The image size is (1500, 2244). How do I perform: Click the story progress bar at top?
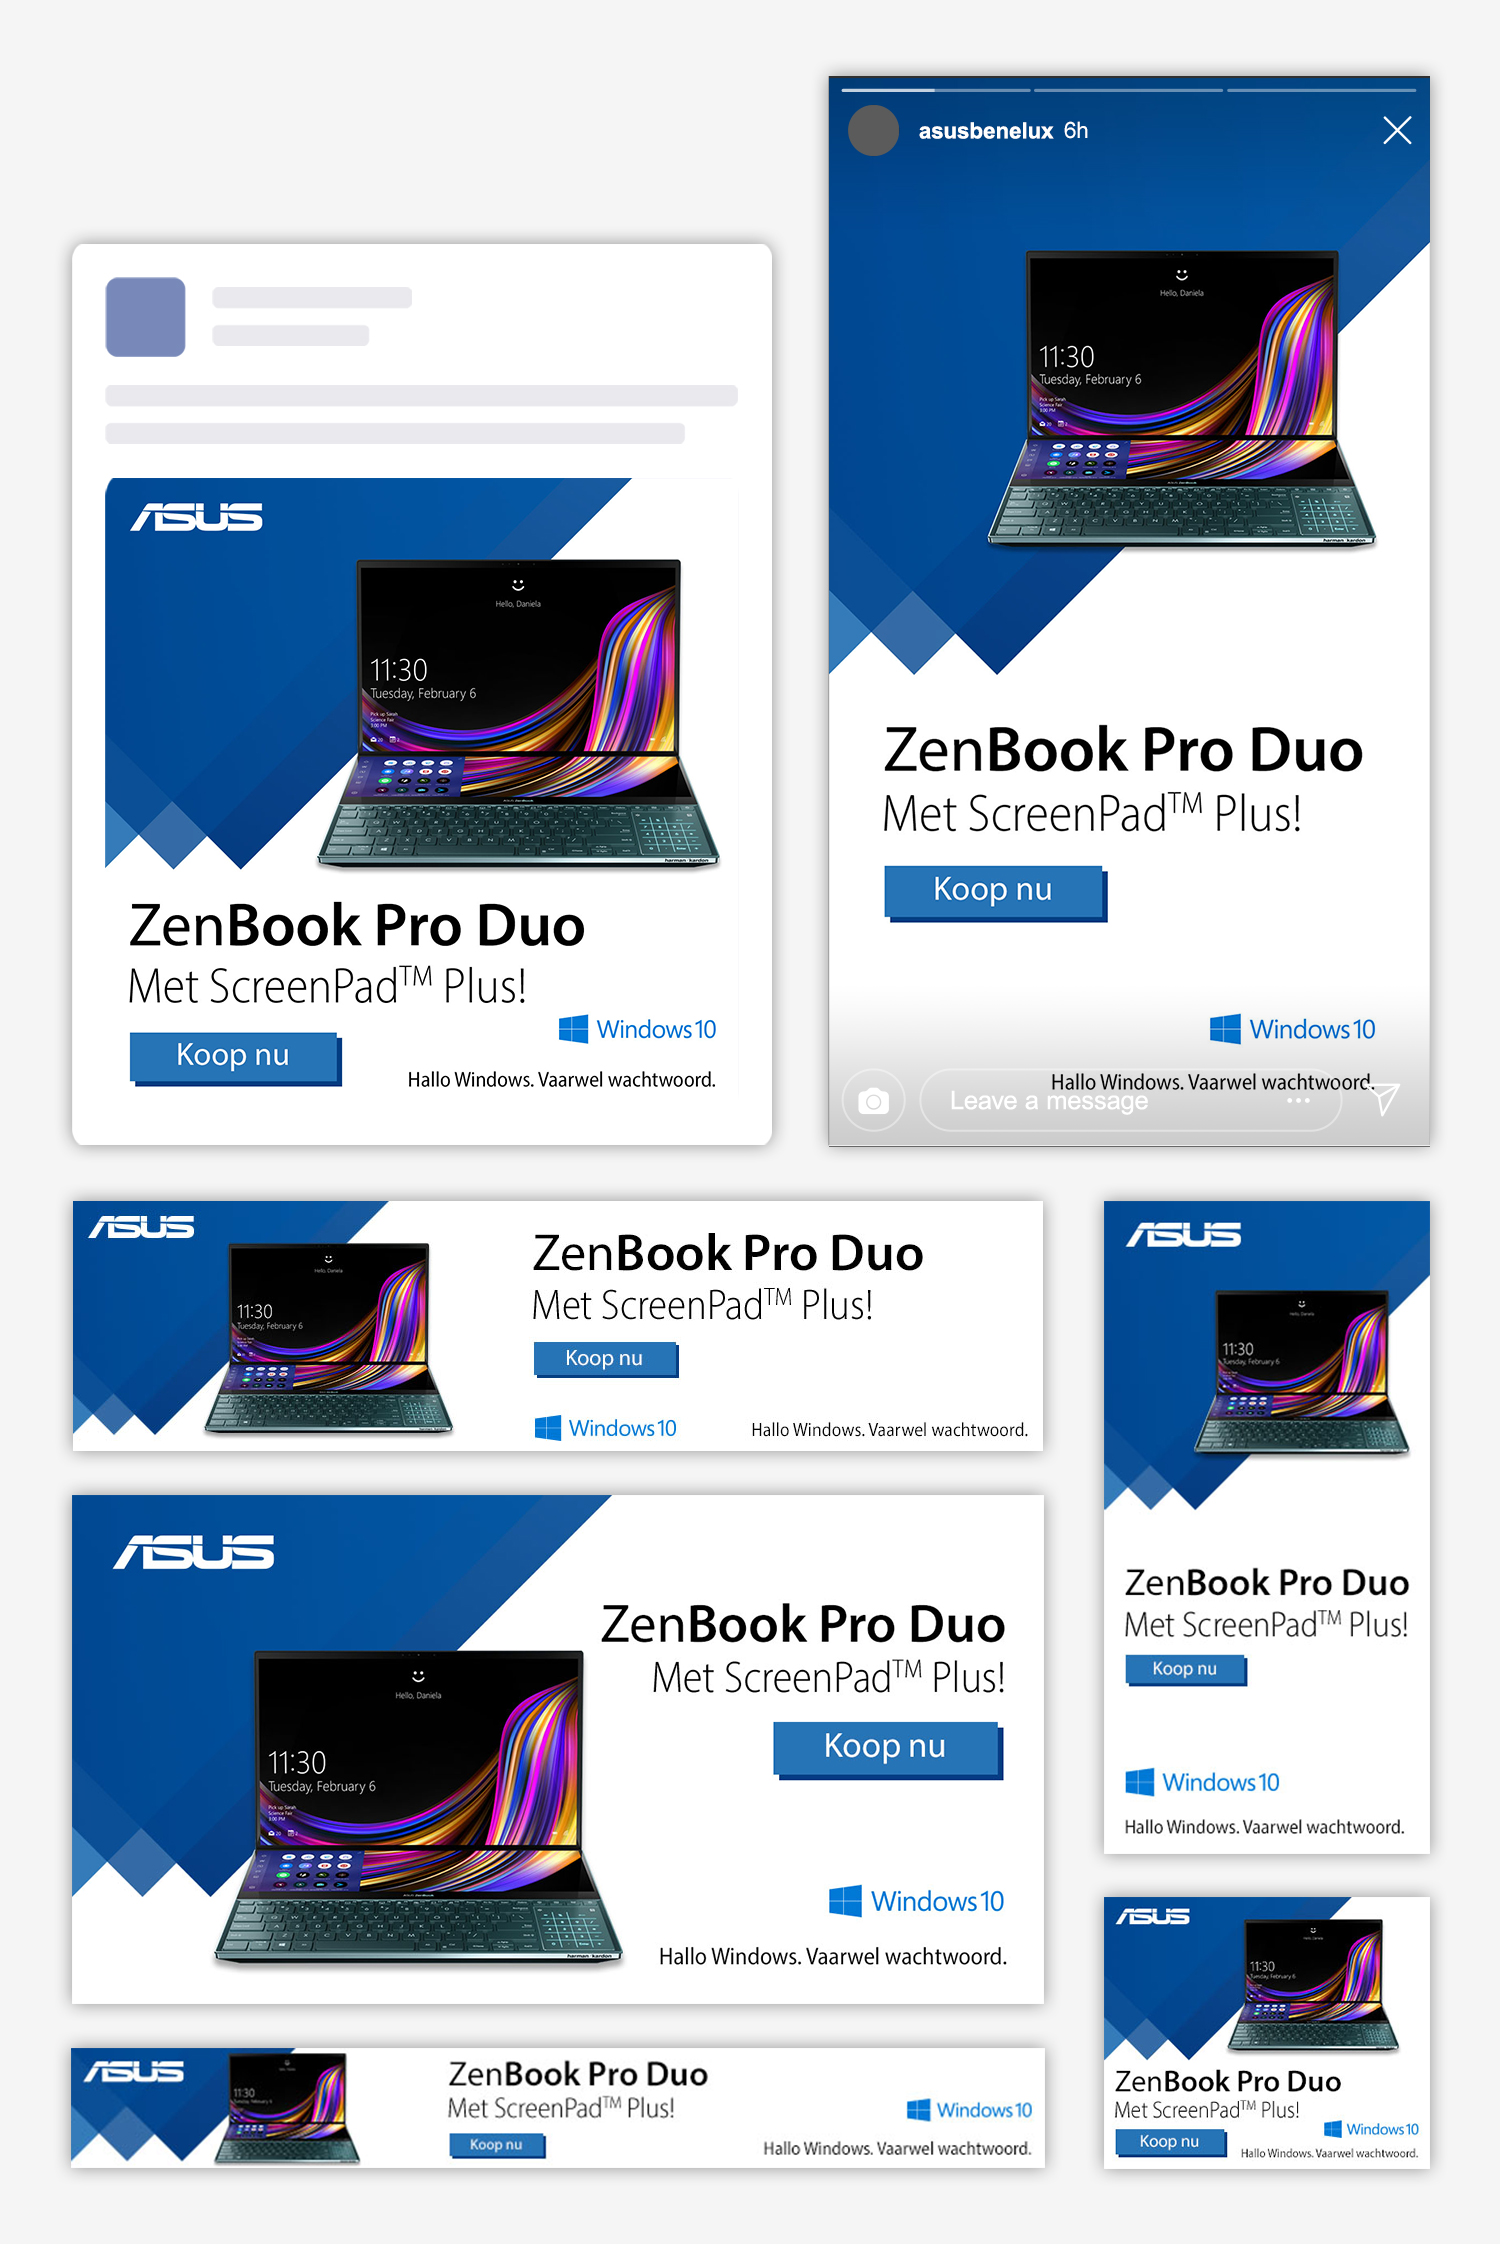click(1129, 90)
